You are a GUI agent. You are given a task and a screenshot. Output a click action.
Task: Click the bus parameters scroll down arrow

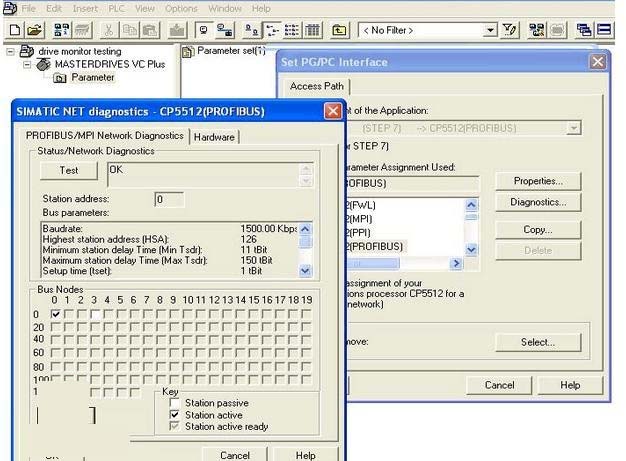point(305,271)
